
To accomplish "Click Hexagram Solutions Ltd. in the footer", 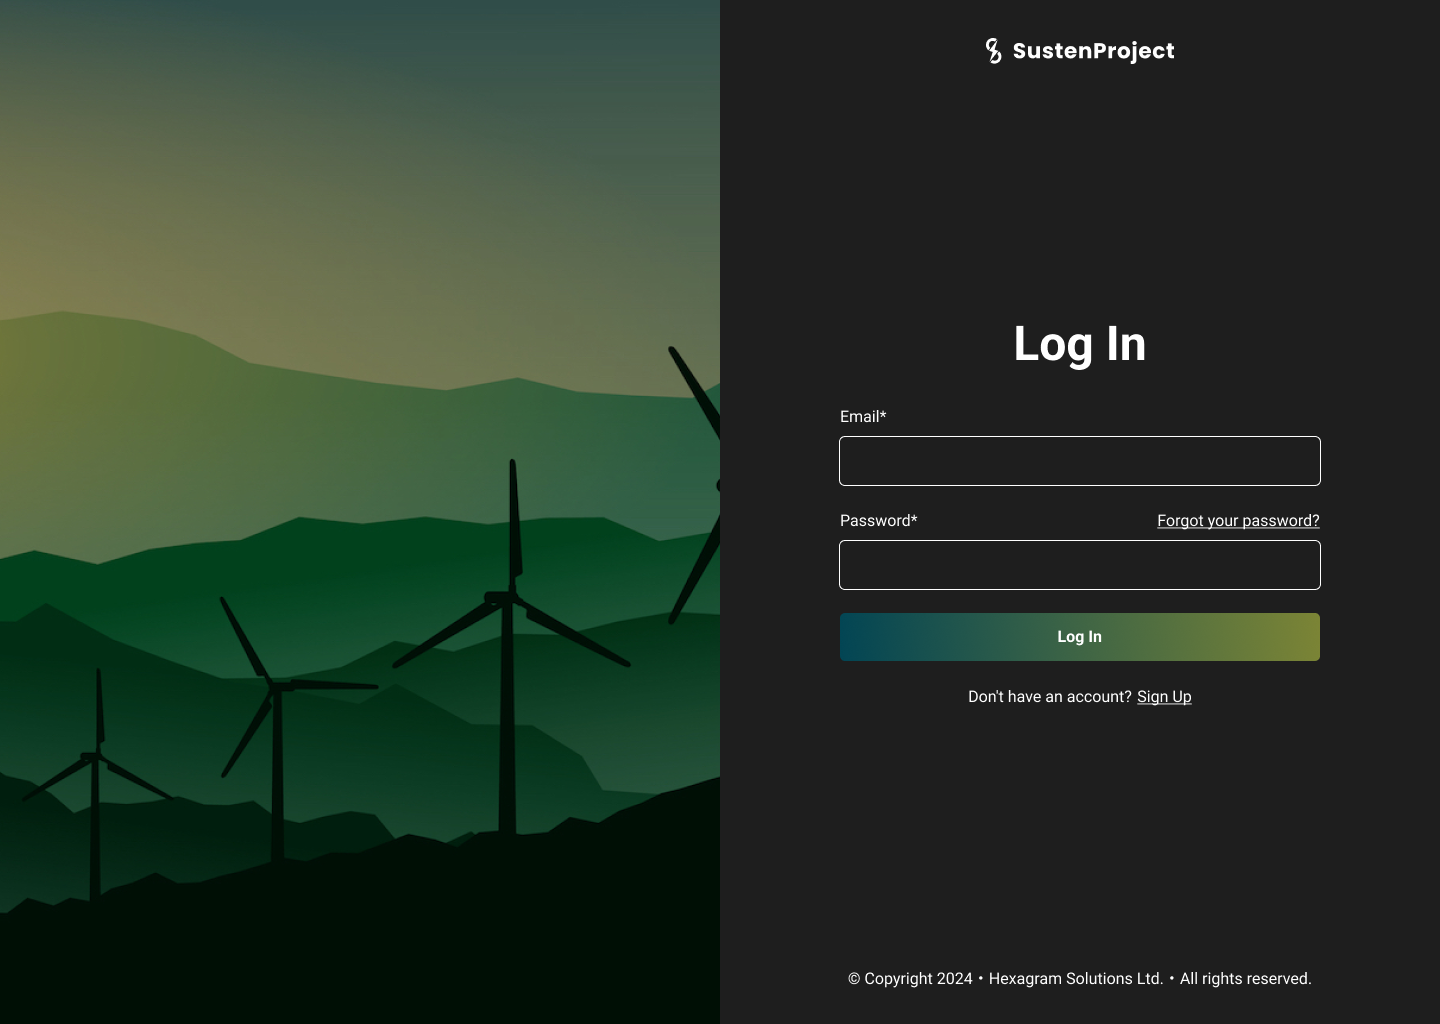I will (1075, 979).
